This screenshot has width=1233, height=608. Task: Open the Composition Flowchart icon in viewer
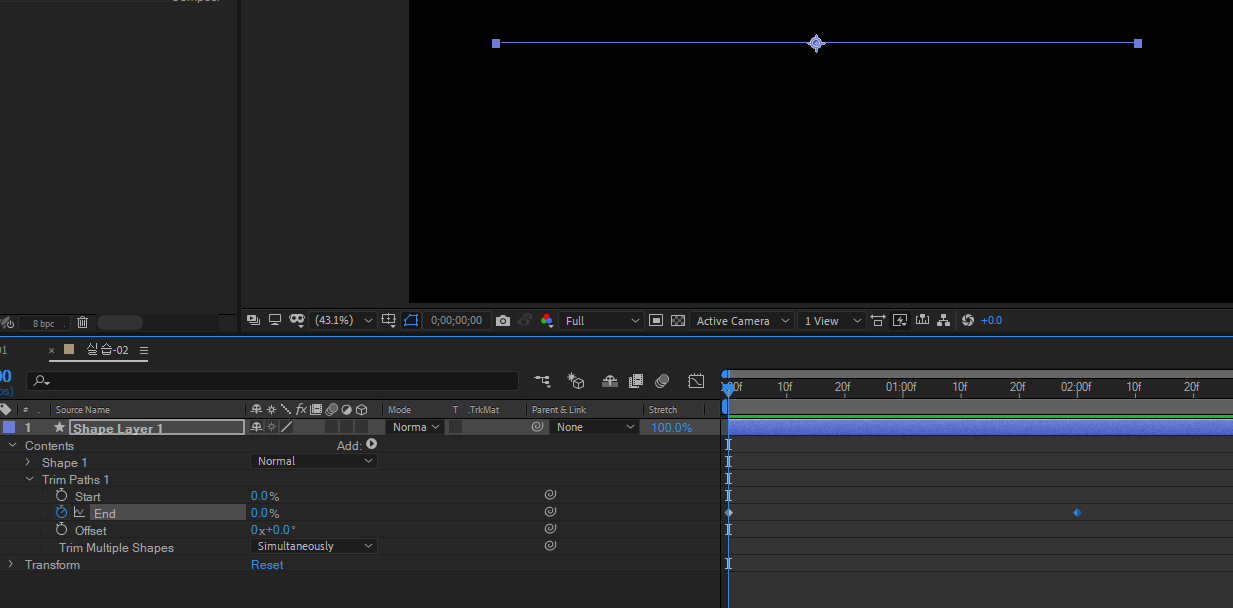point(944,320)
